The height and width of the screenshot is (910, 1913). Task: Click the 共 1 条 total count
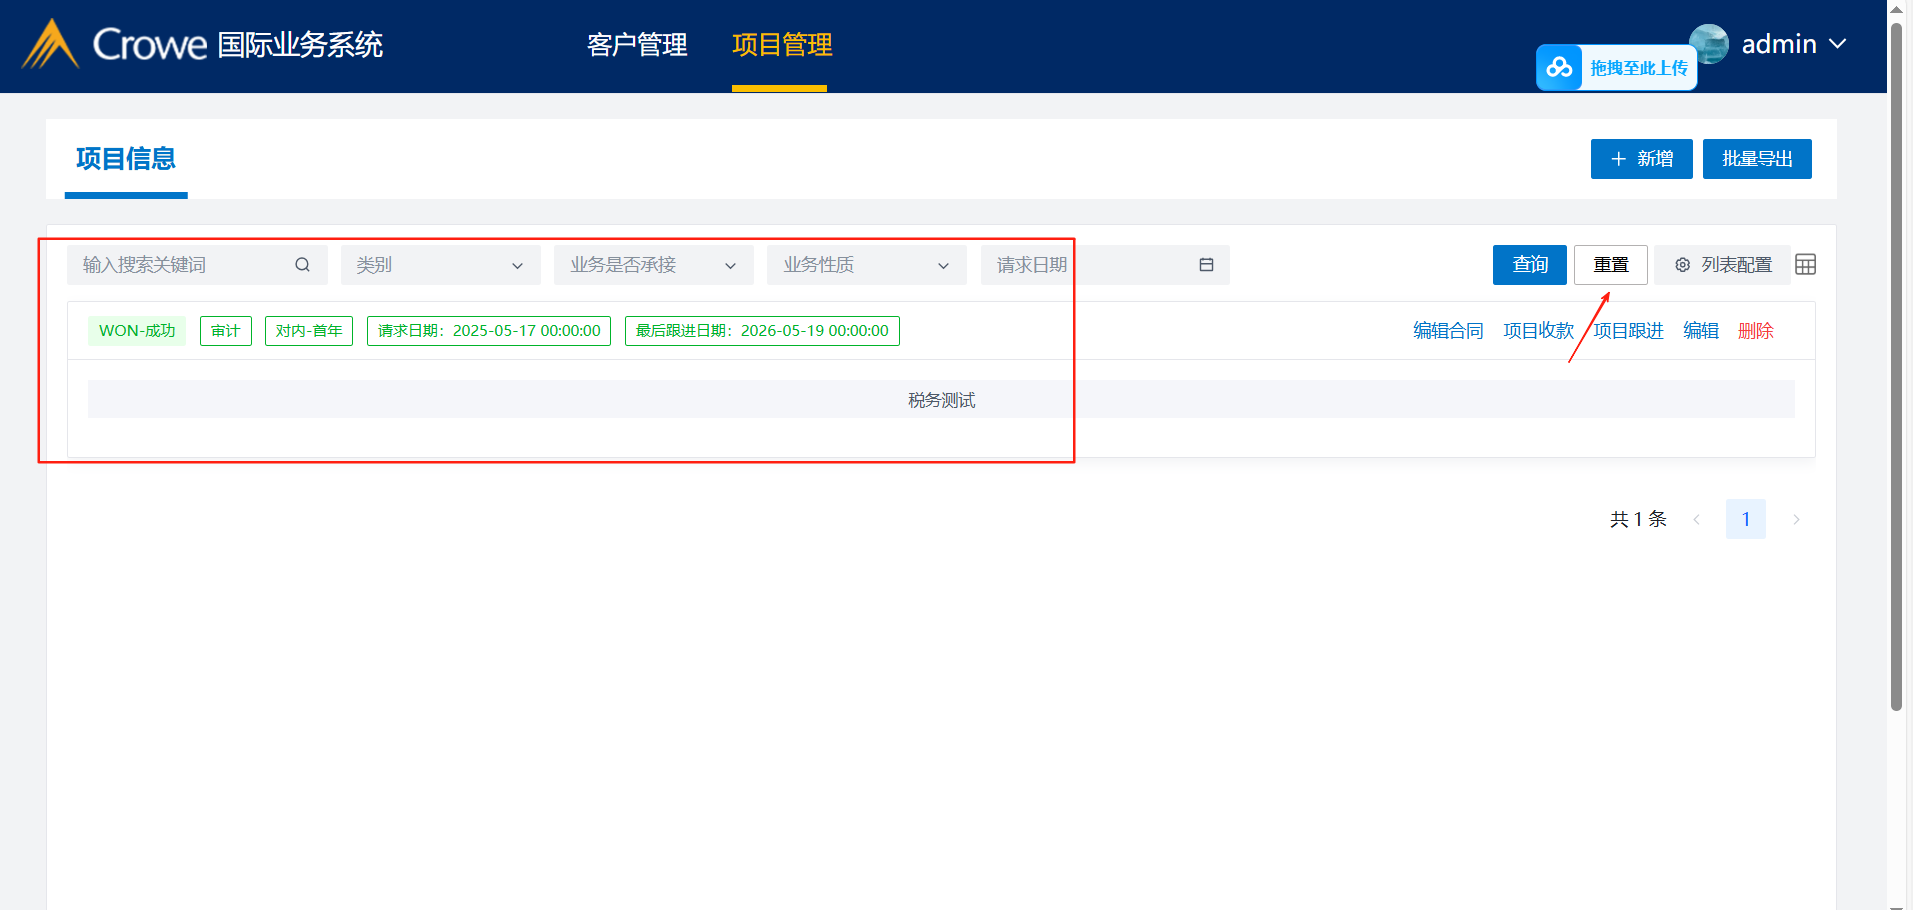pyautogui.click(x=1638, y=519)
